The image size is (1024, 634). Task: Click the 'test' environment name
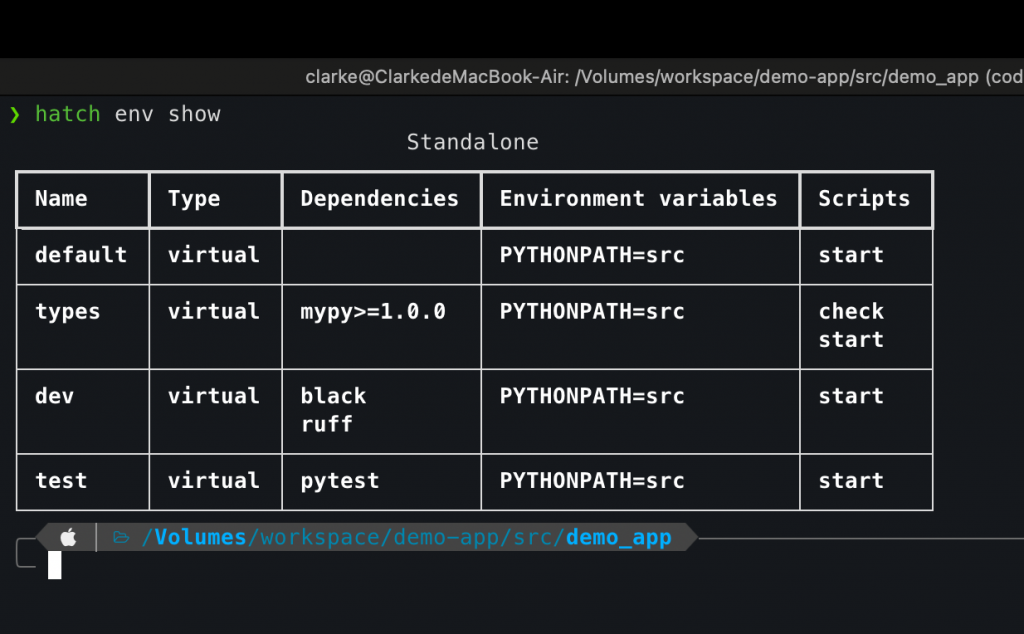coord(61,481)
